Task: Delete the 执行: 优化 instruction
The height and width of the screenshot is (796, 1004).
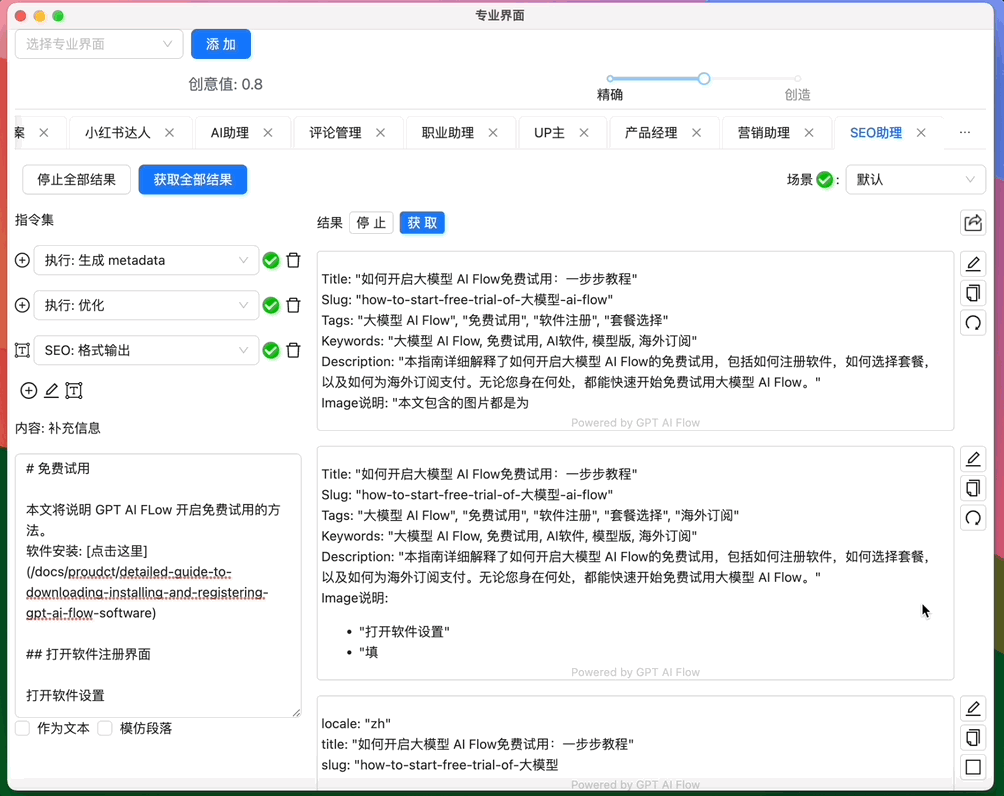Action: pos(293,305)
